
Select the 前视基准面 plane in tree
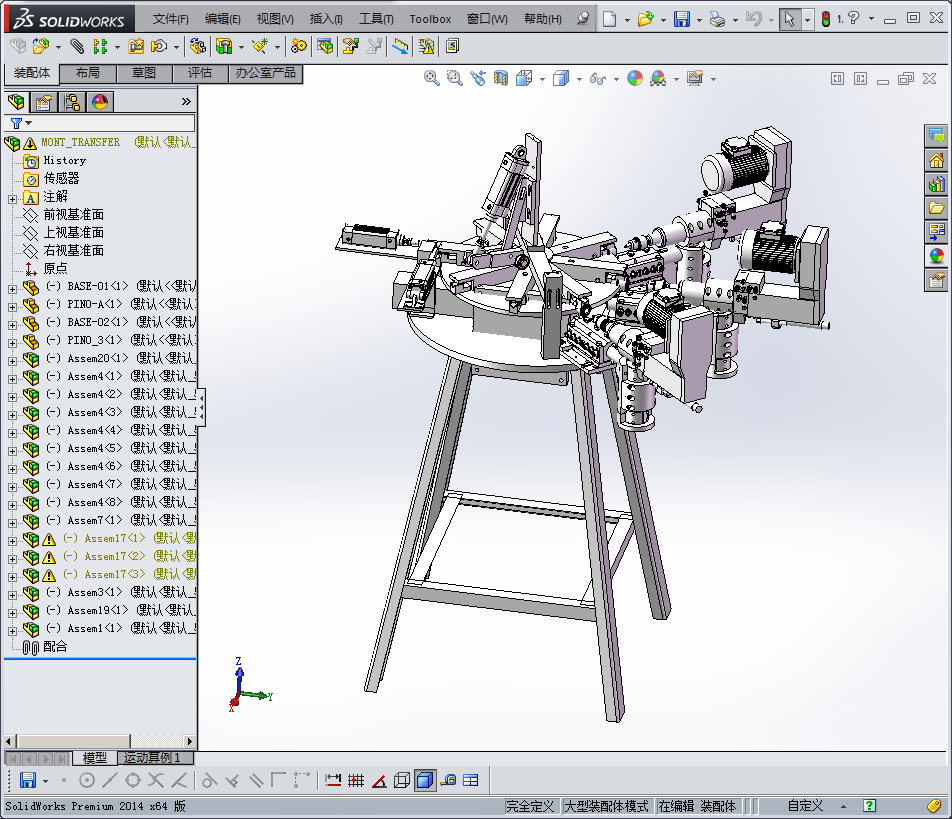[73, 215]
